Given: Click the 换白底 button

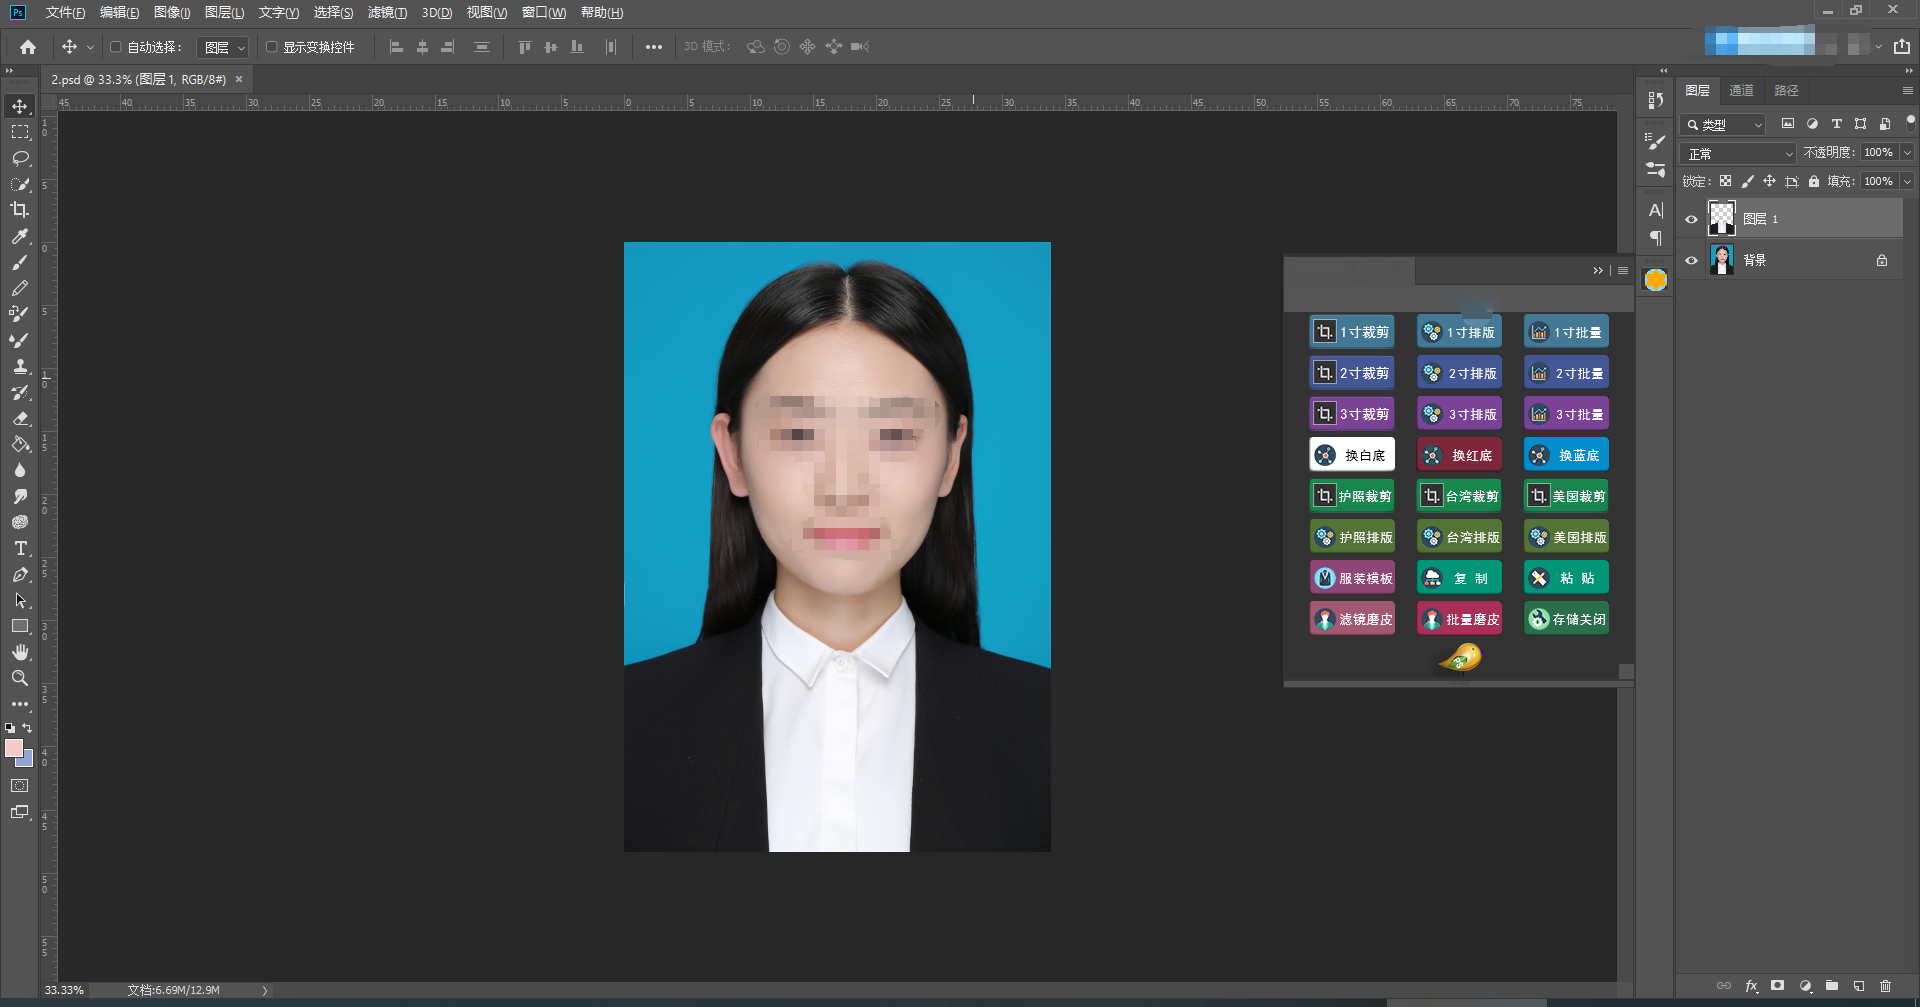Looking at the screenshot, I should click(x=1352, y=455).
